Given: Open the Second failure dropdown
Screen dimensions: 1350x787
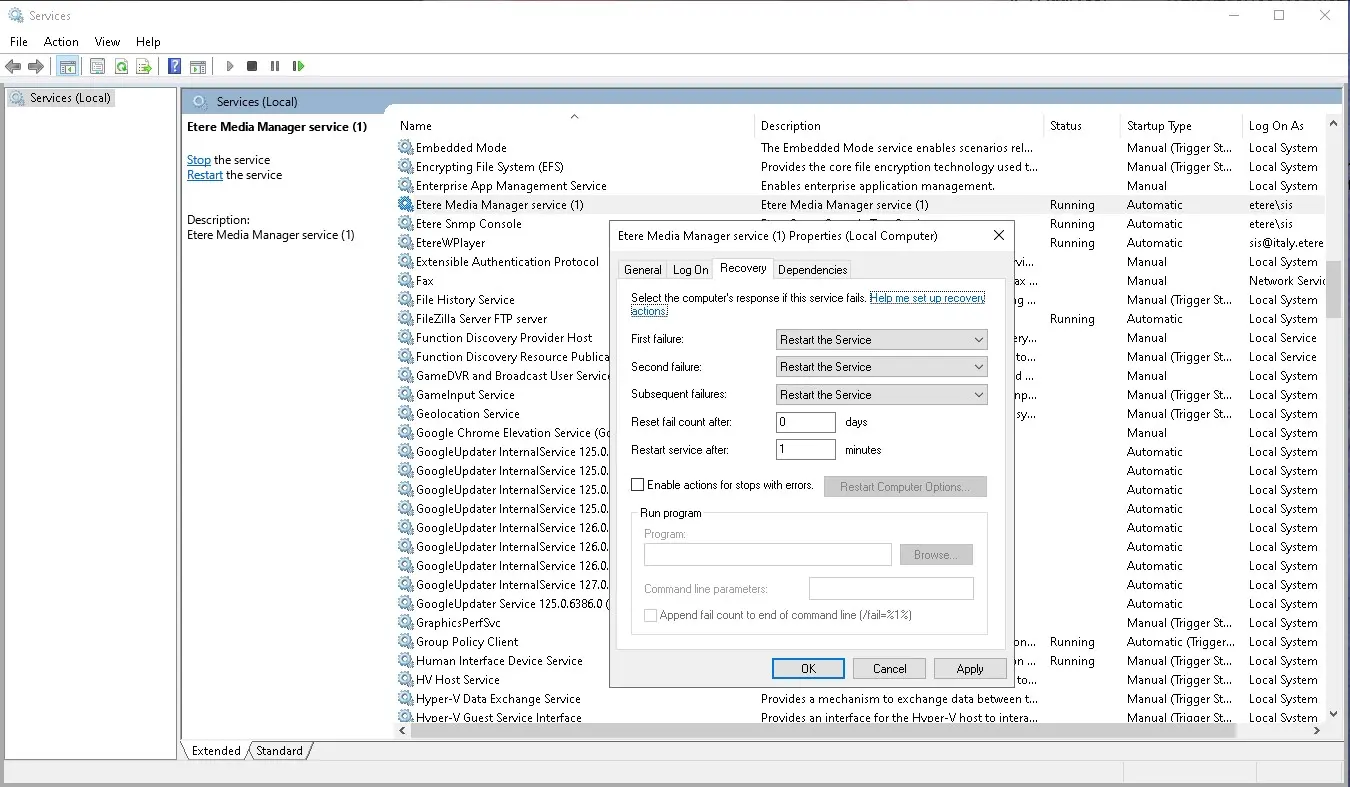Looking at the screenshot, I should (x=881, y=367).
